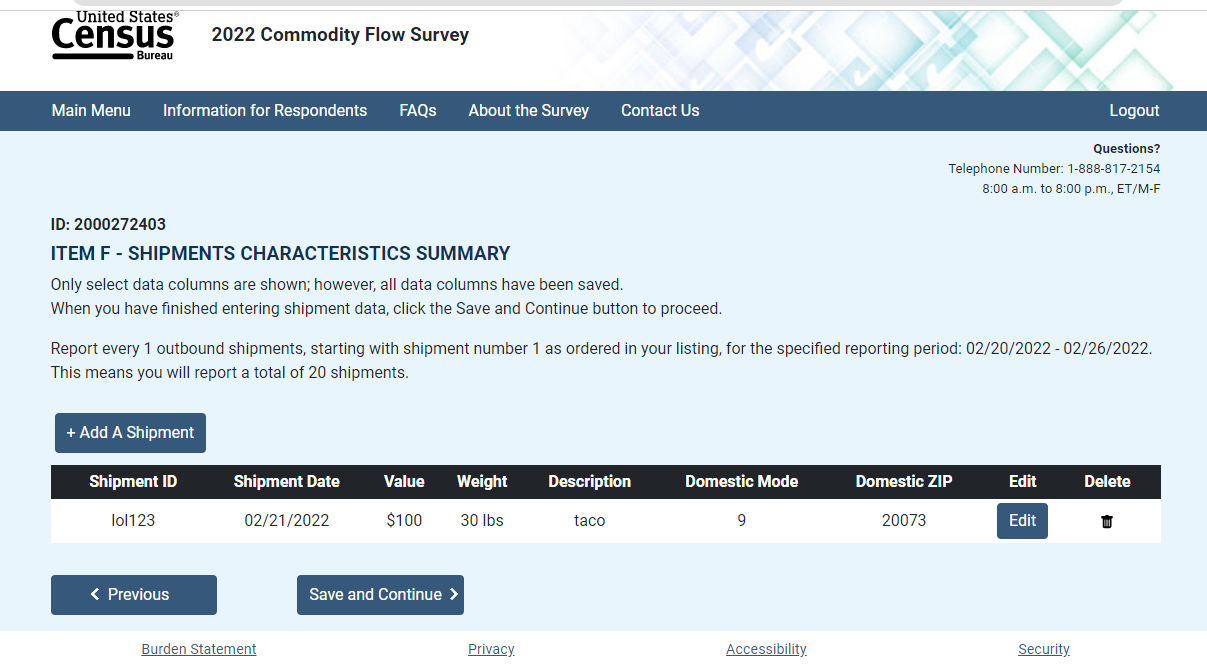Open the Accessibility footer link
Viewport: 1207px width, 666px height.
click(766, 649)
